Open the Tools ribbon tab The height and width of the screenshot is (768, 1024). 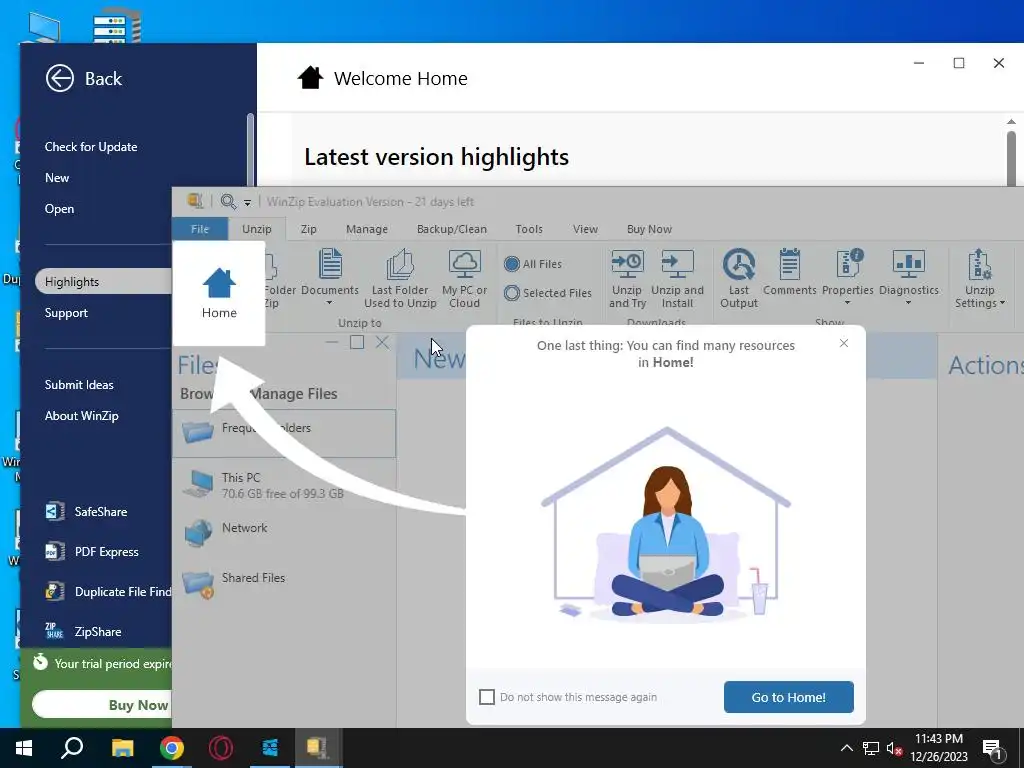point(528,229)
